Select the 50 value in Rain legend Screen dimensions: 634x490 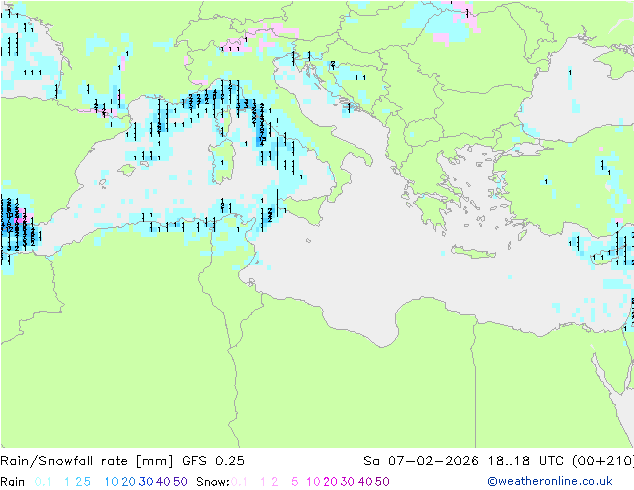(180, 482)
